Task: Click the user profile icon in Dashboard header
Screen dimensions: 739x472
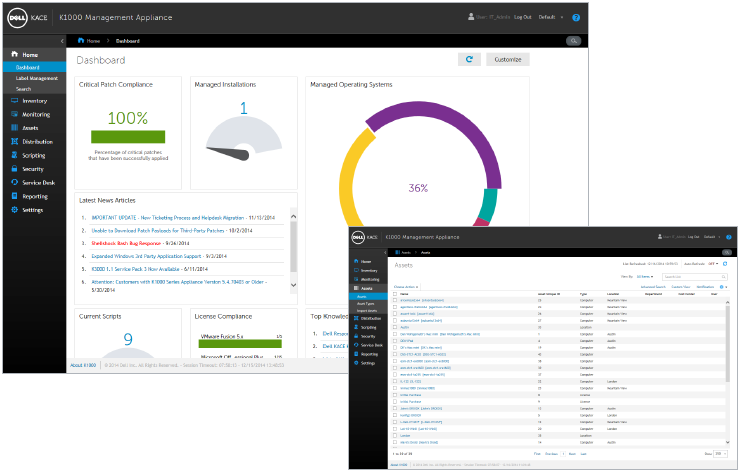Action: click(471, 17)
